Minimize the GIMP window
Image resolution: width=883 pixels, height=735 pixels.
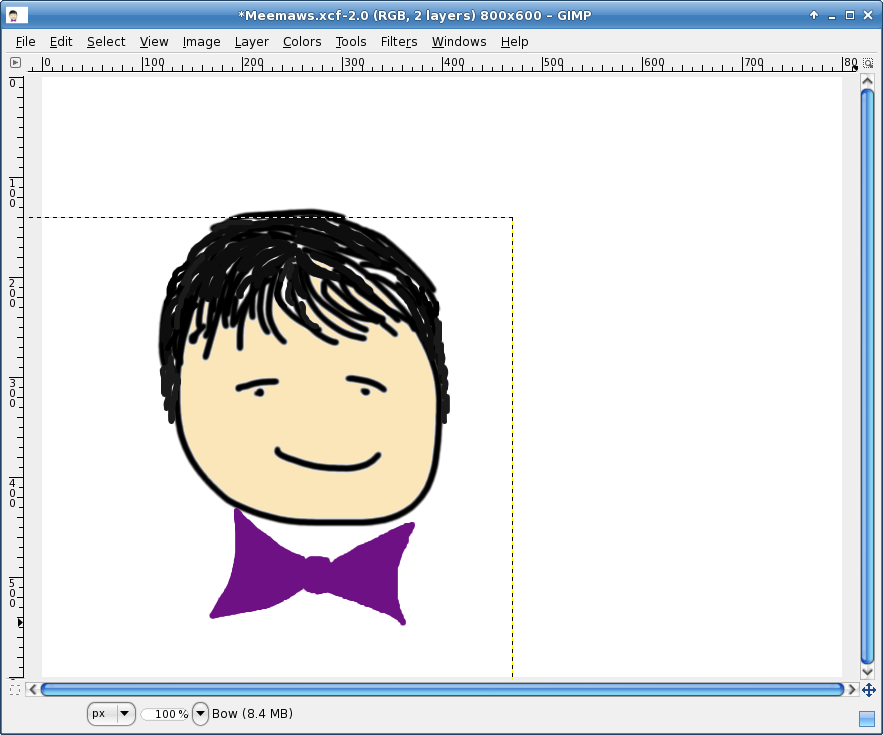coord(832,16)
